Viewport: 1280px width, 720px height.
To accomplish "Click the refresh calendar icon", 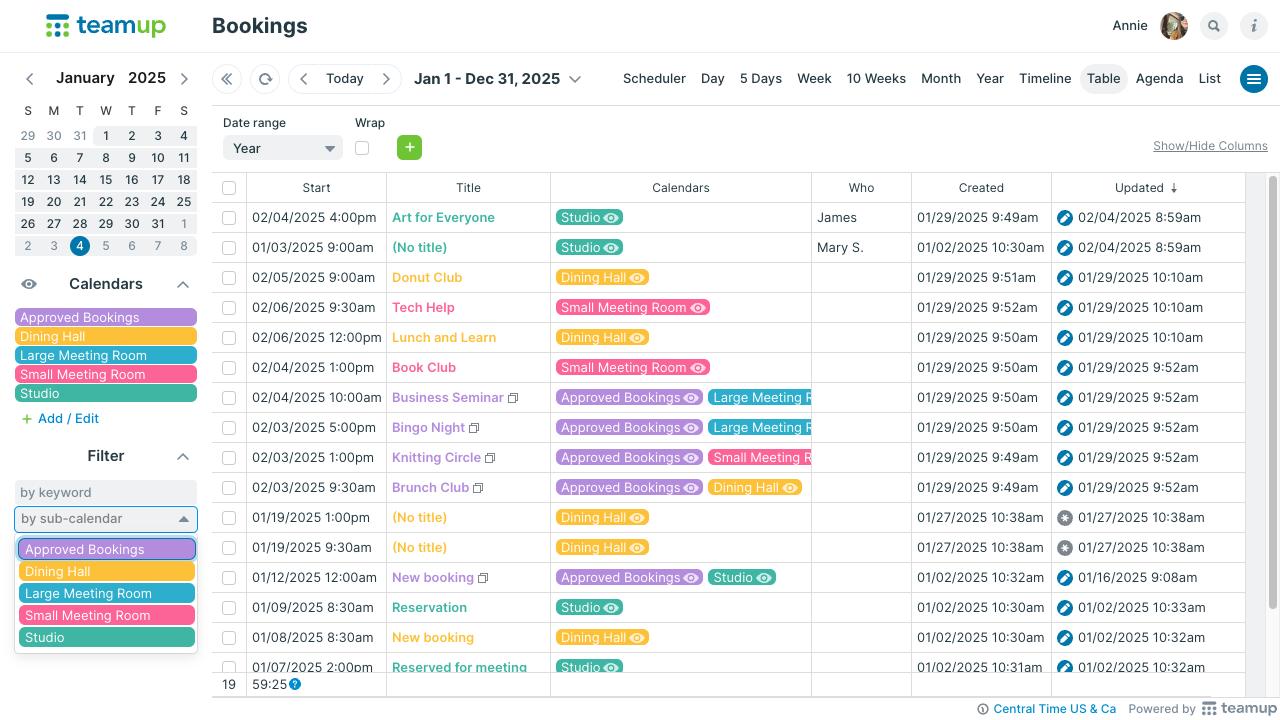I will click(265, 79).
